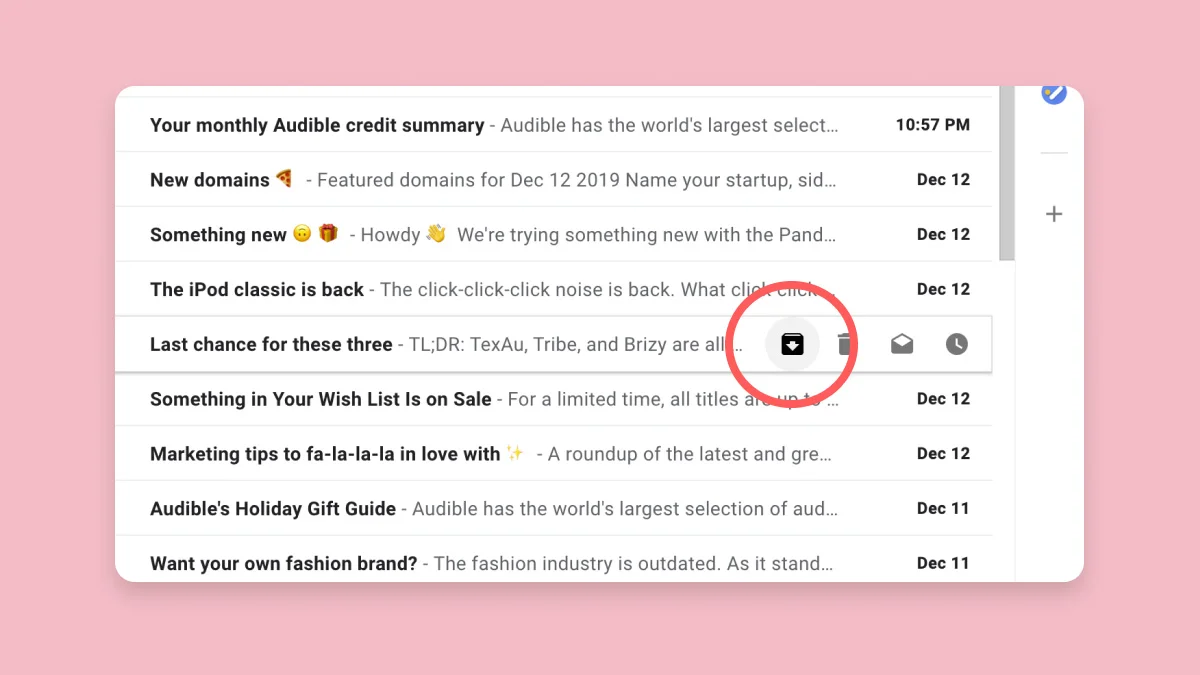Viewport: 1200px width, 675px height.
Task: Click the 10:57 PM timestamp
Action: 932,125
